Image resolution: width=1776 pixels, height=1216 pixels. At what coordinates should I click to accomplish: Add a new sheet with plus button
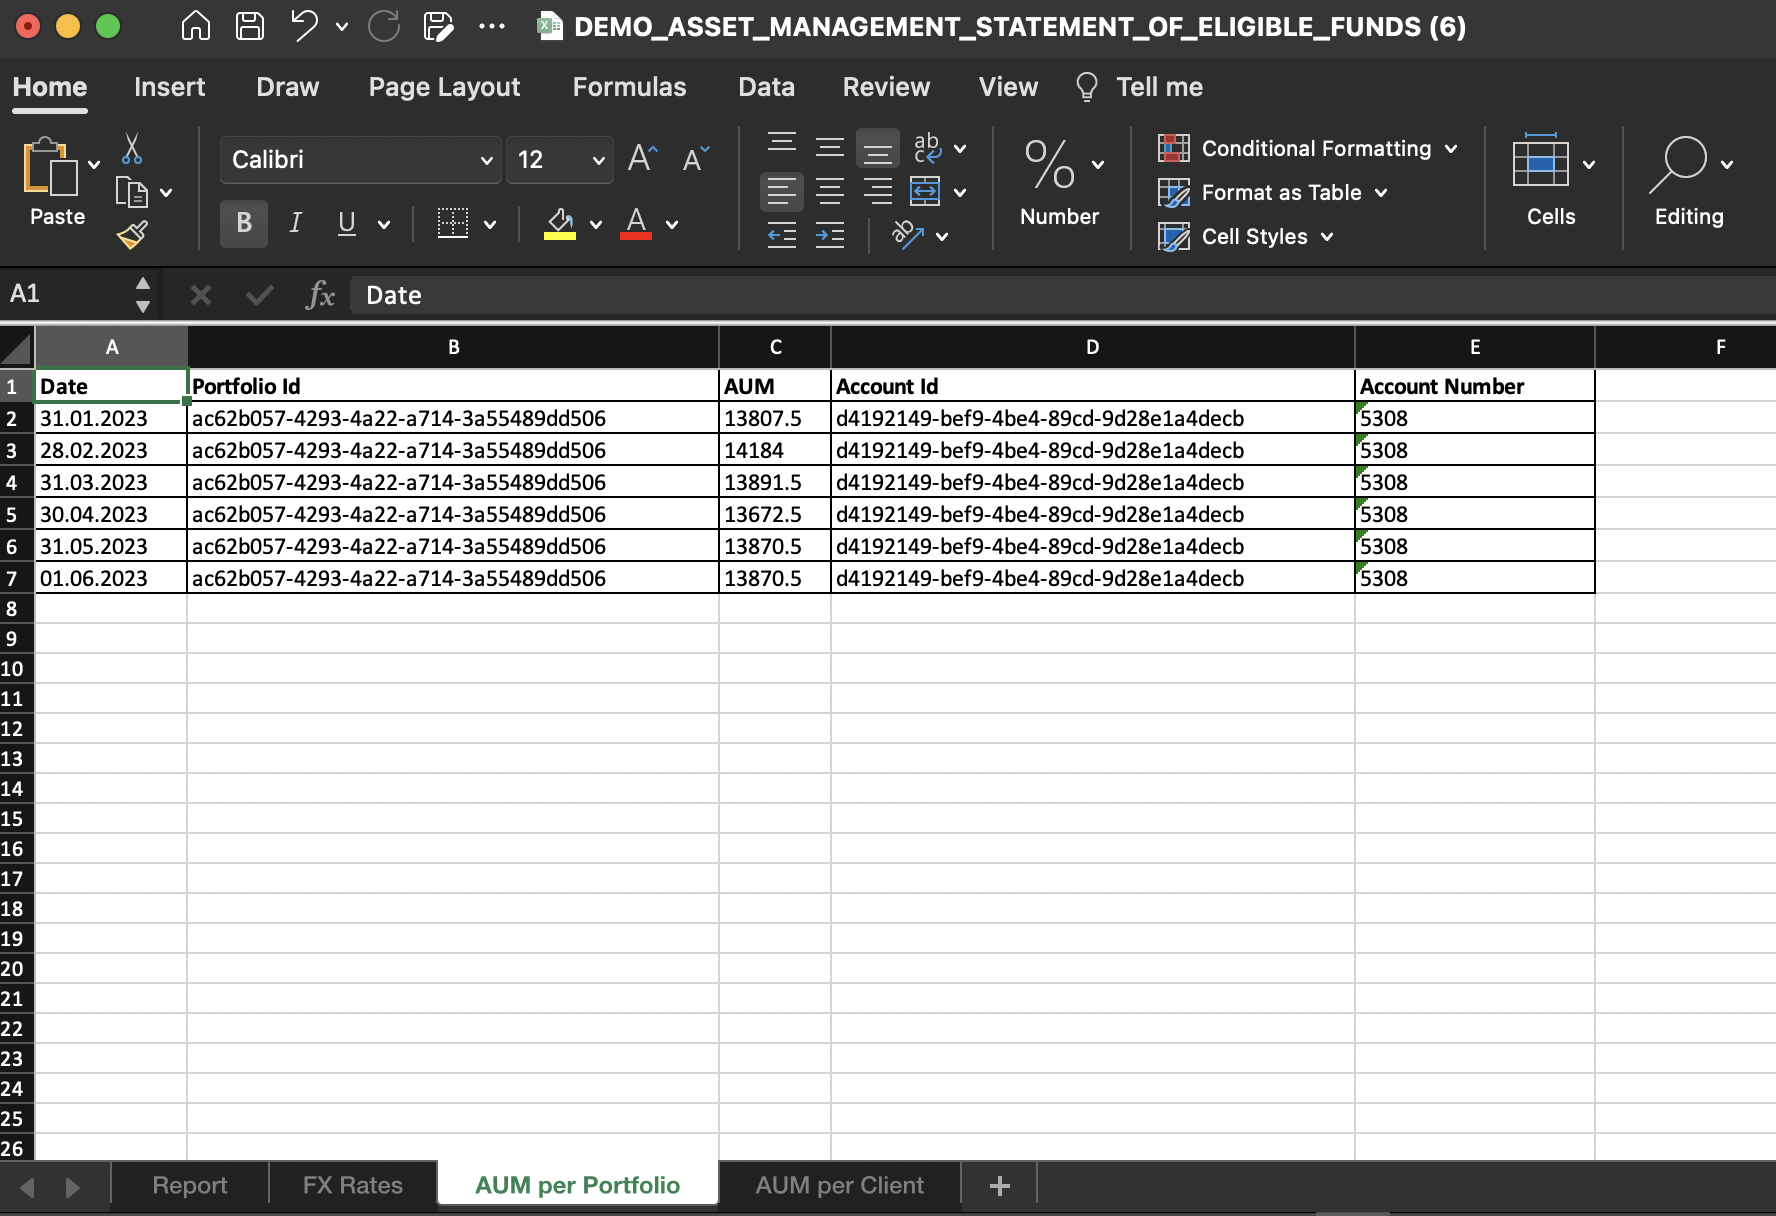999,1185
